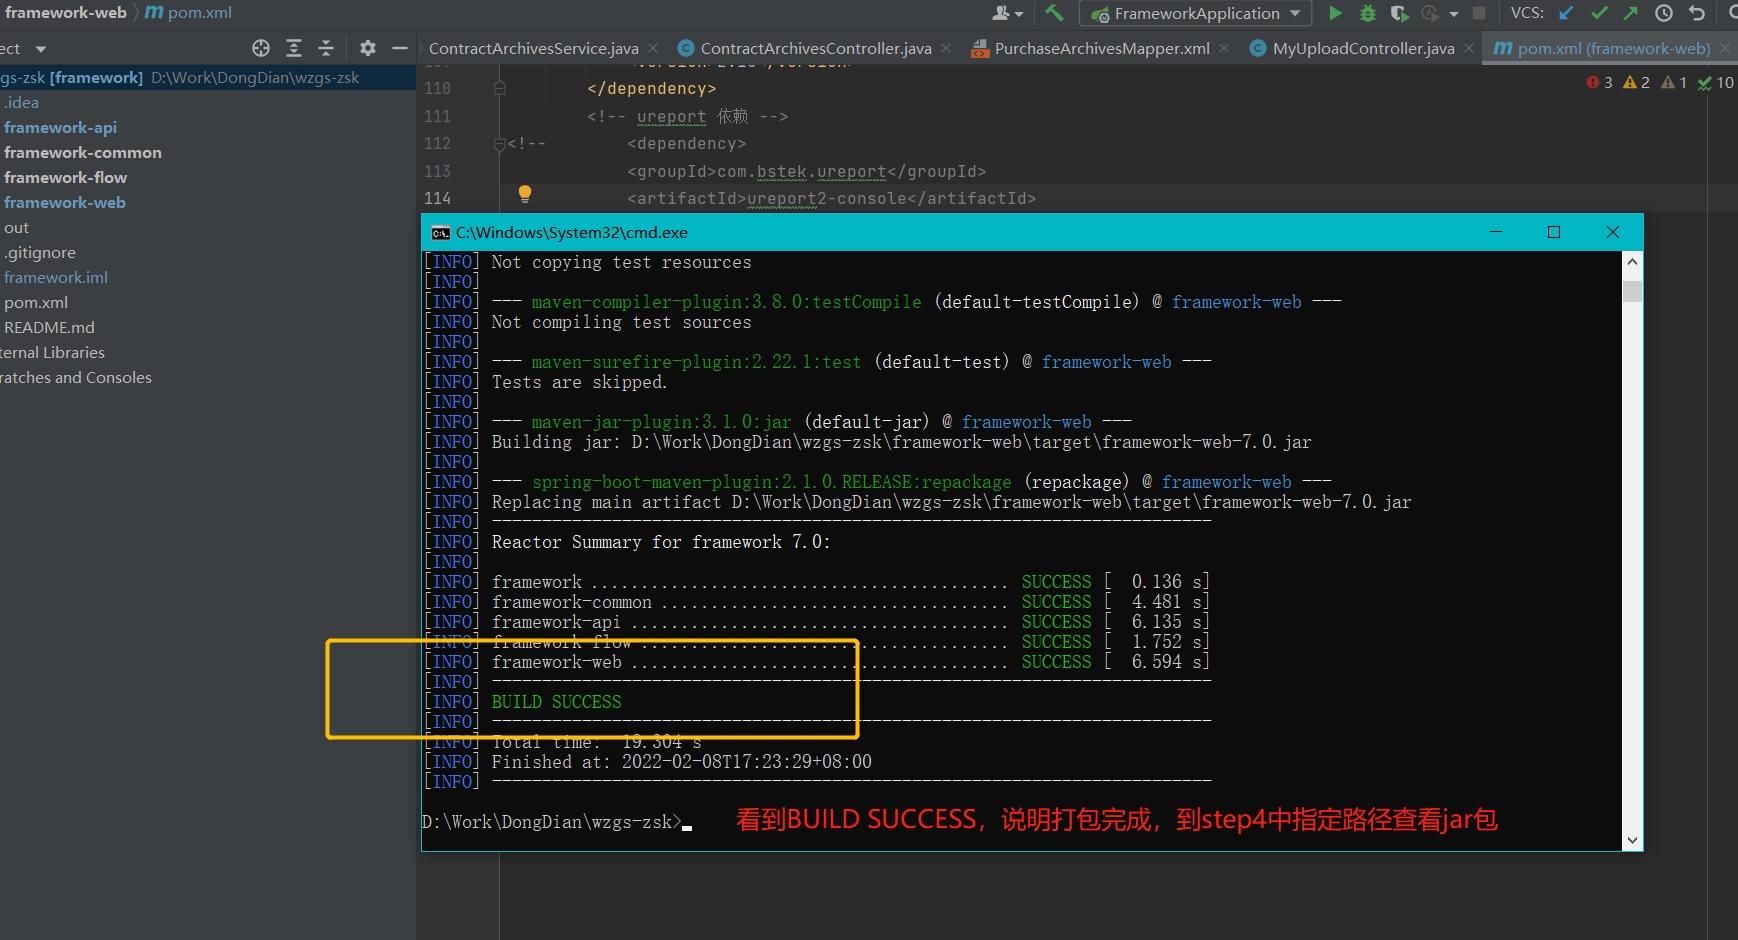Select opened file using the crosshair icon

[260, 48]
